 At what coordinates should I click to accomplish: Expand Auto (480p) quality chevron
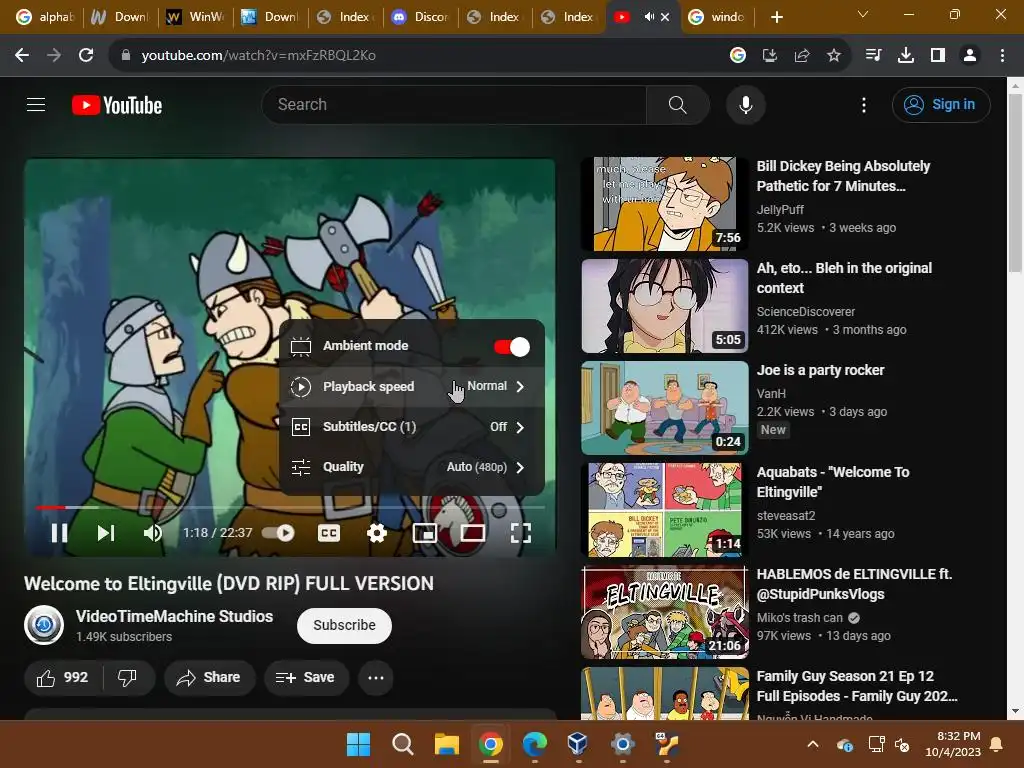click(520, 467)
